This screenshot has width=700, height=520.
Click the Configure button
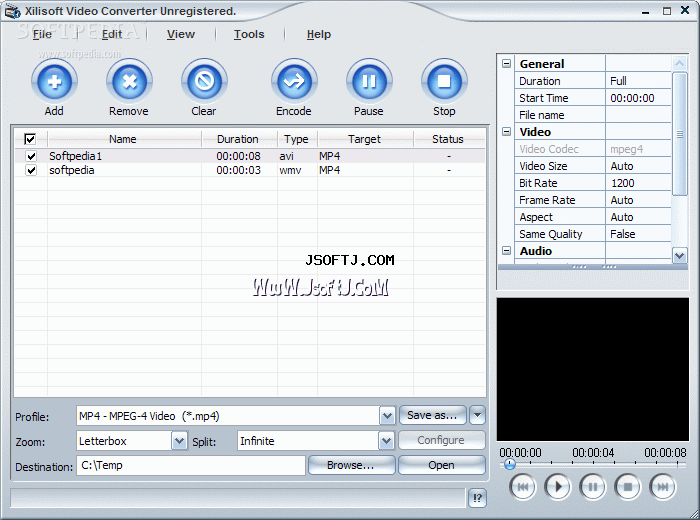pos(441,440)
